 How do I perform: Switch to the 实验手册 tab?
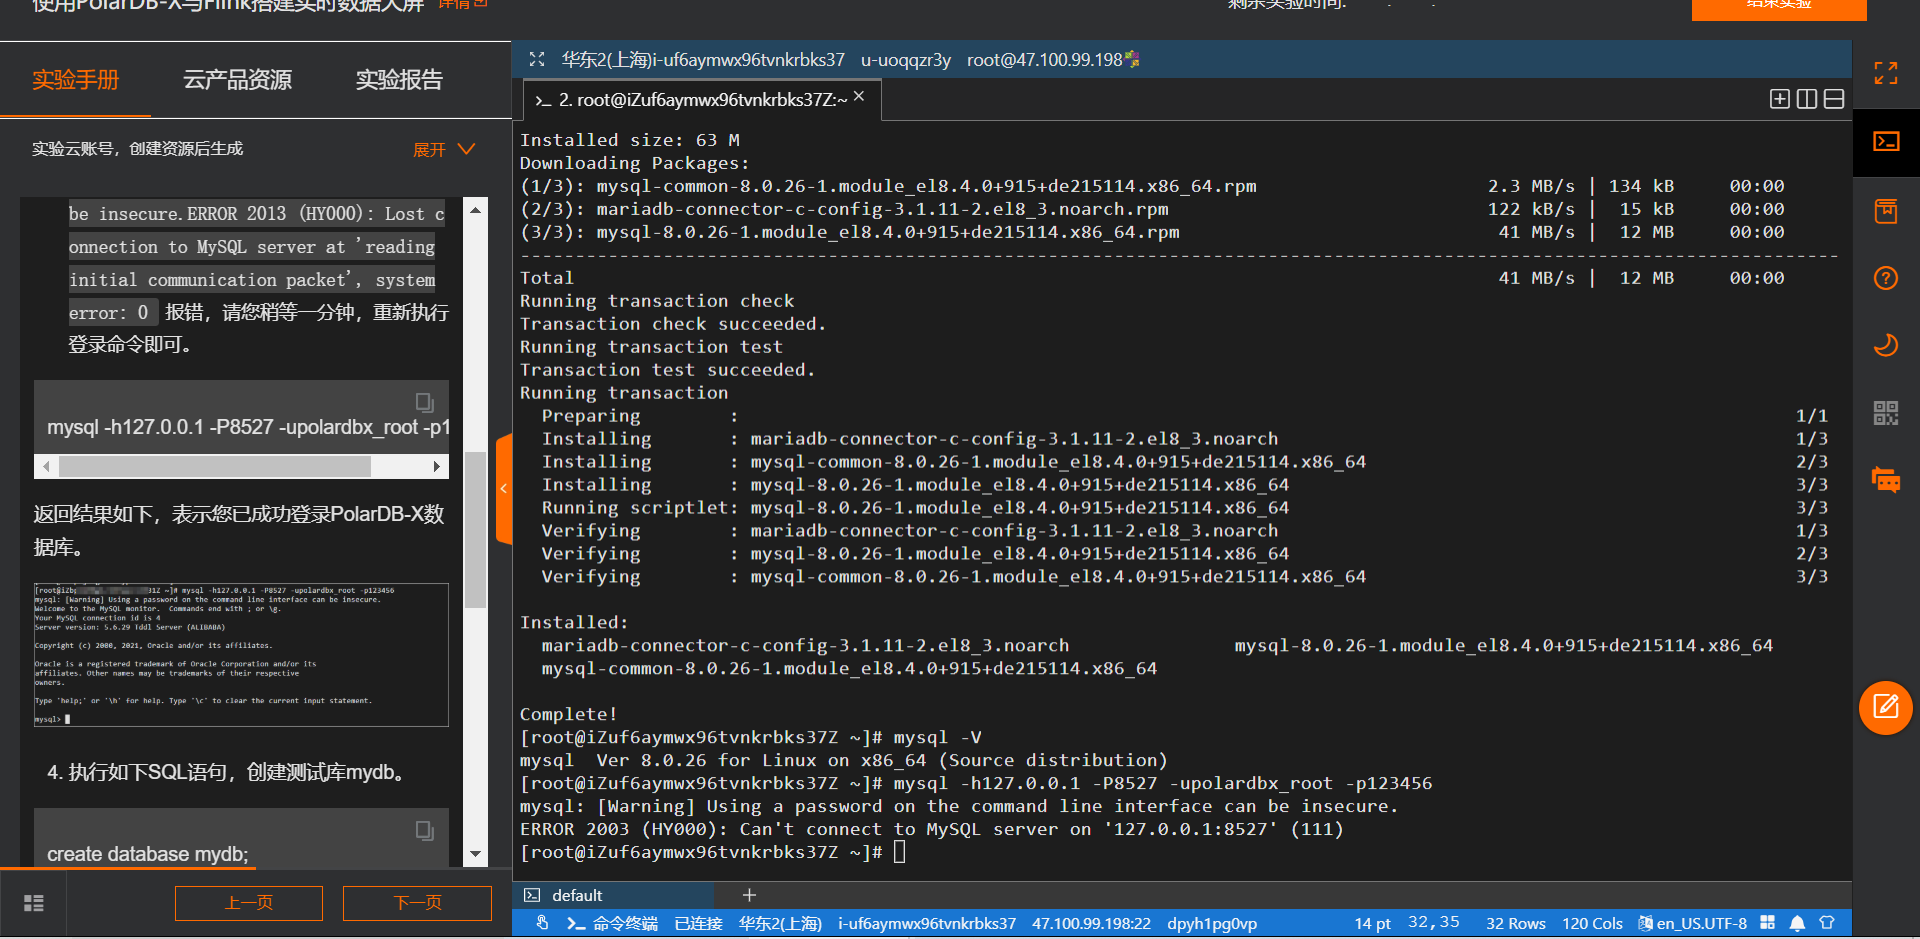pyautogui.click(x=76, y=80)
